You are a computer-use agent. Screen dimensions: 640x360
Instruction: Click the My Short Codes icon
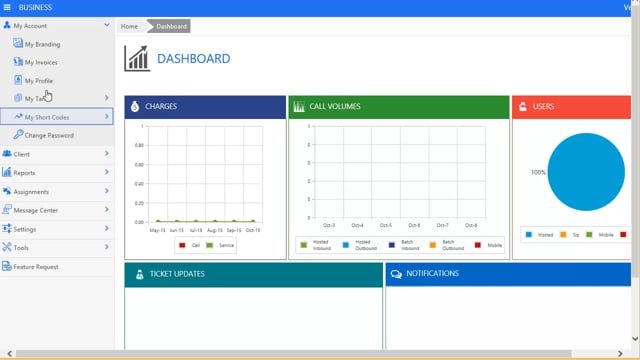coord(18,117)
